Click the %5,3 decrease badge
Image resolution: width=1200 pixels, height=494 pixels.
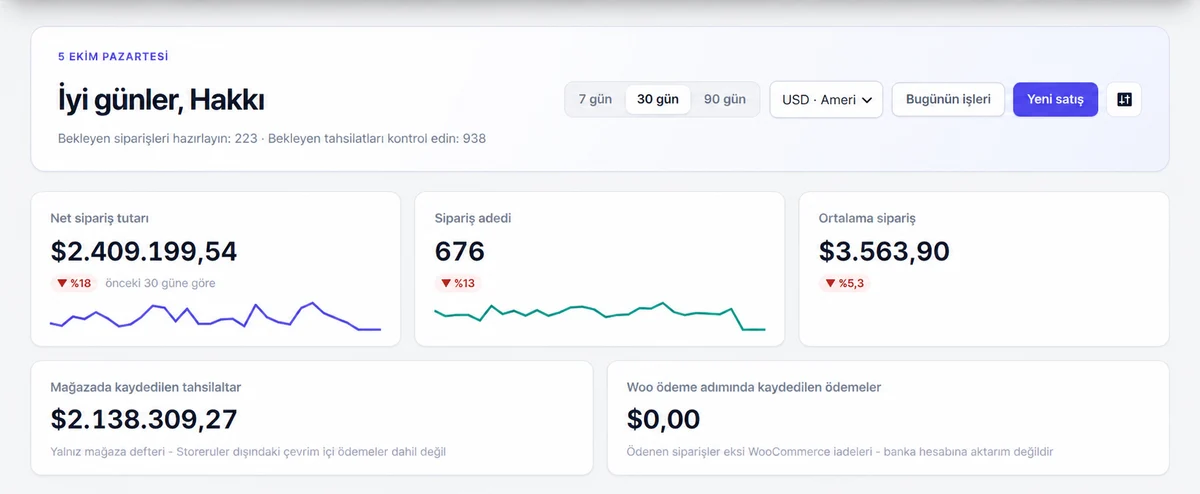[844, 283]
